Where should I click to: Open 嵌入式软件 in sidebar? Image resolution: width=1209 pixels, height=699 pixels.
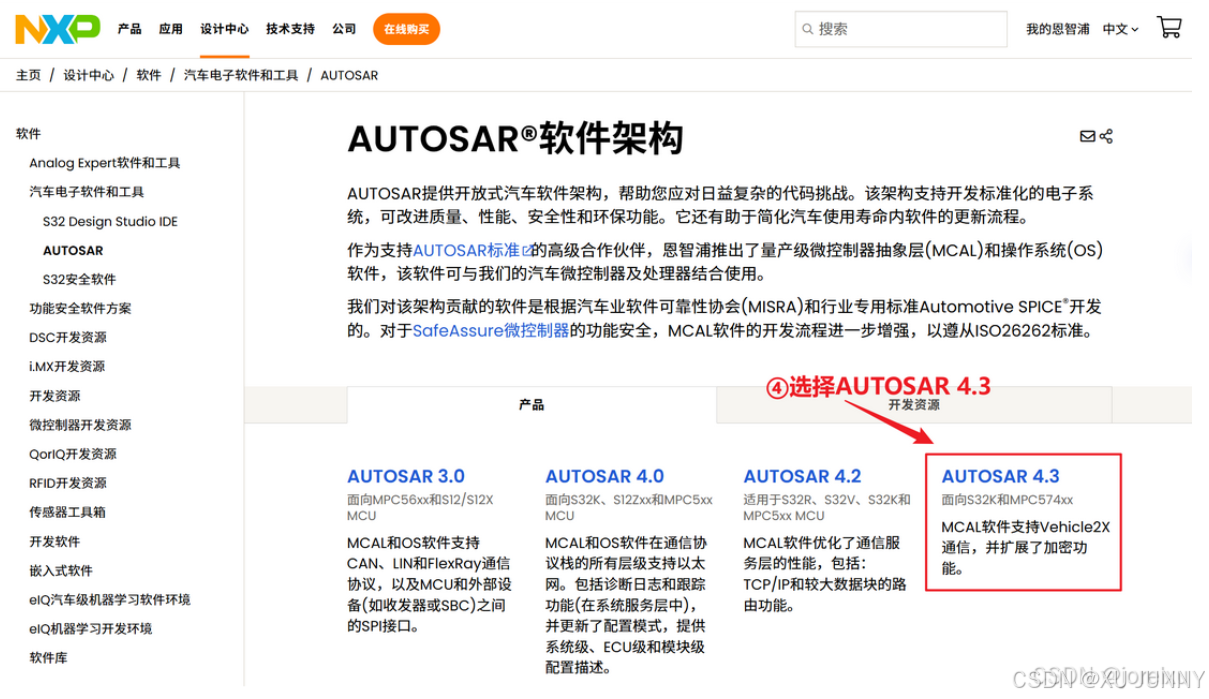(60, 570)
